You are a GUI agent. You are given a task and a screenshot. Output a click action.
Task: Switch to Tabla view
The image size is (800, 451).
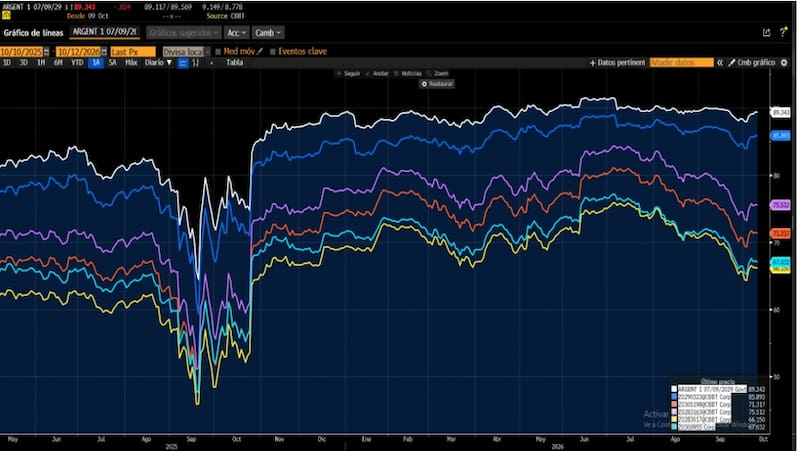coord(235,63)
